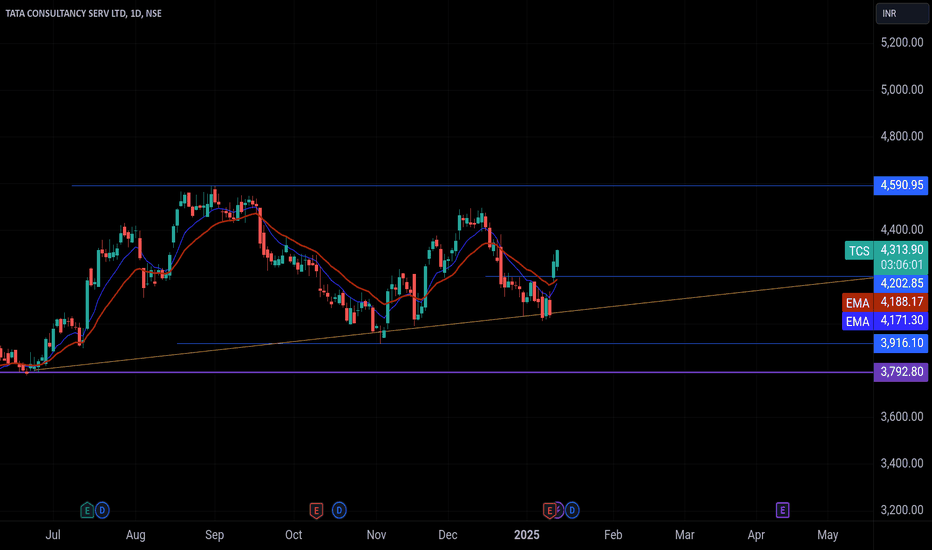This screenshot has width=932, height=550.
Task: Open the dividend marker in January 2025
Action: pos(572,510)
